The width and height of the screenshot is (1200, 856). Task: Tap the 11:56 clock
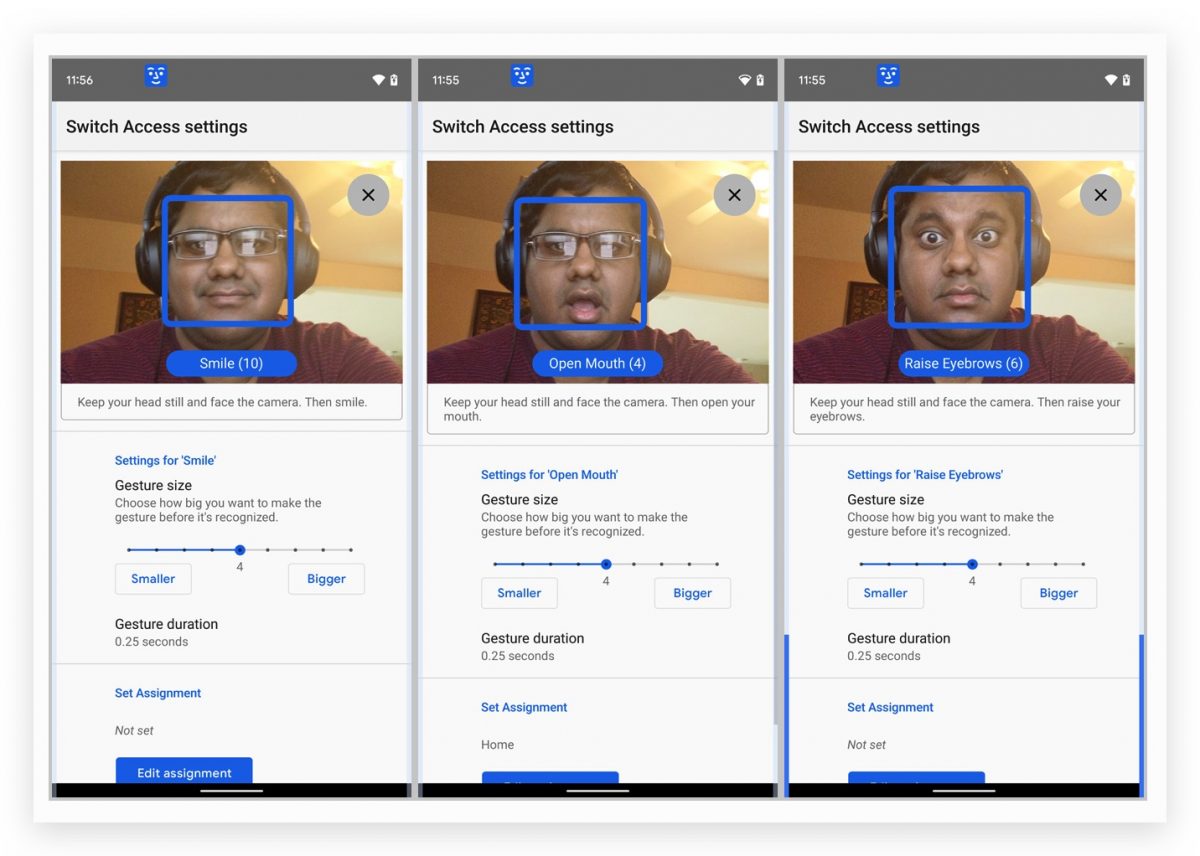(x=79, y=80)
